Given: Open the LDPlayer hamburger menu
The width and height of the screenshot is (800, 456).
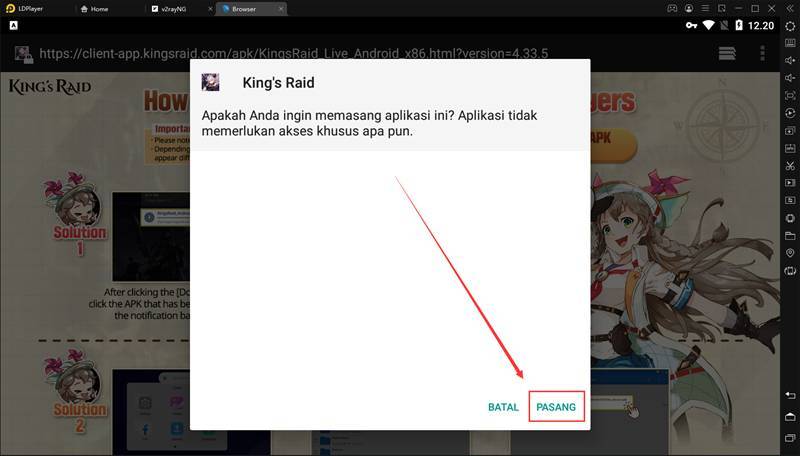Looking at the screenshot, I should coord(705,9).
